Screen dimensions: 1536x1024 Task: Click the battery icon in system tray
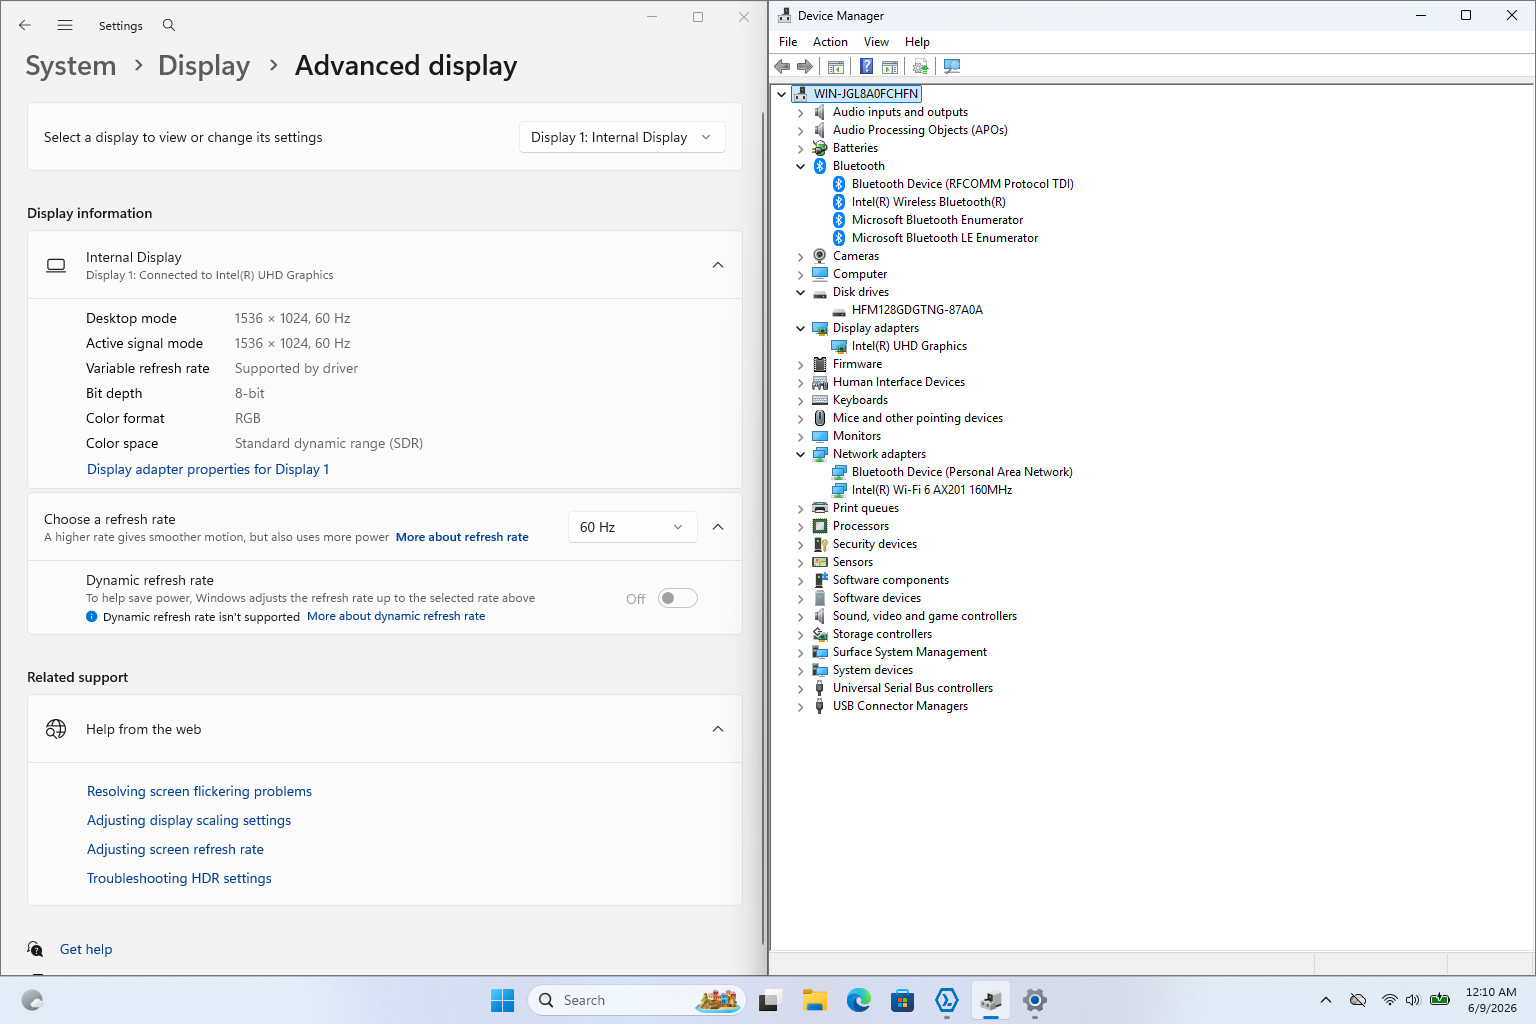click(1440, 1000)
